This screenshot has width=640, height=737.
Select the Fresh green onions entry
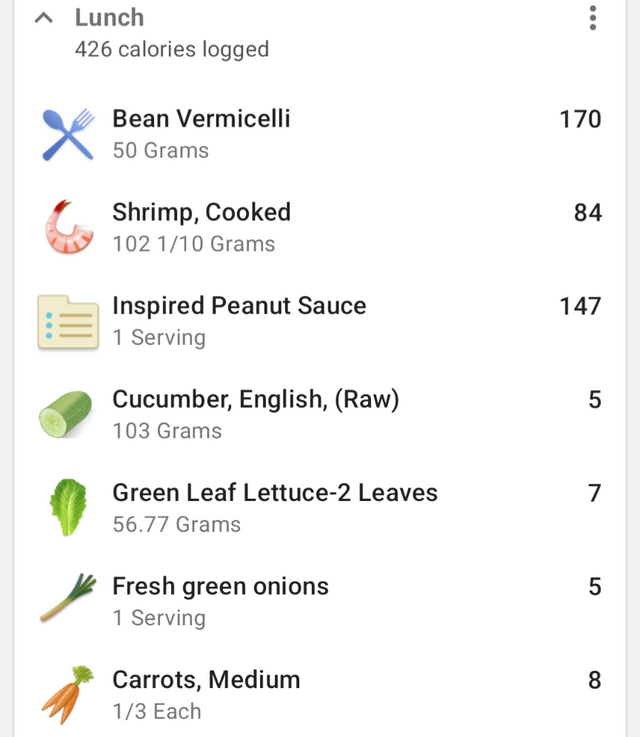(x=320, y=602)
